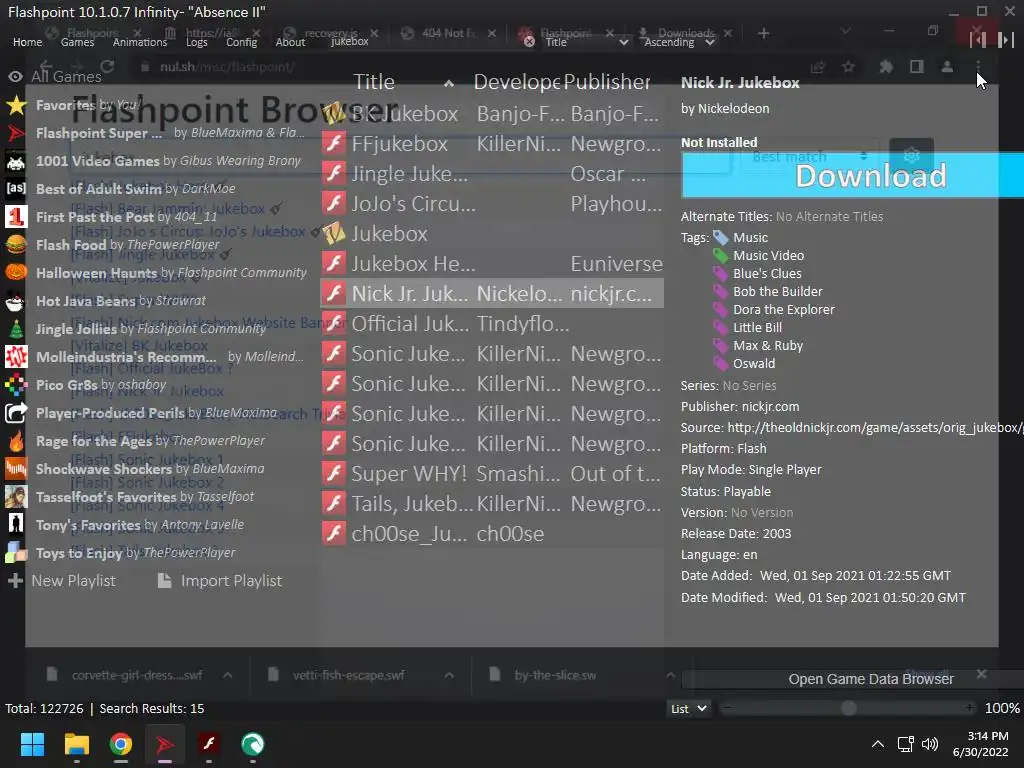
Task: Open the volume control in tray
Action: tap(930, 744)
